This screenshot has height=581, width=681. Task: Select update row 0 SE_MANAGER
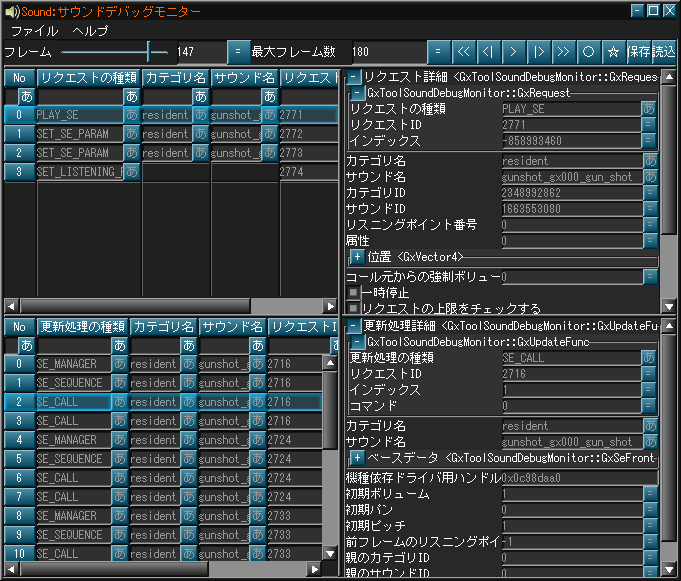pos(163,364)
